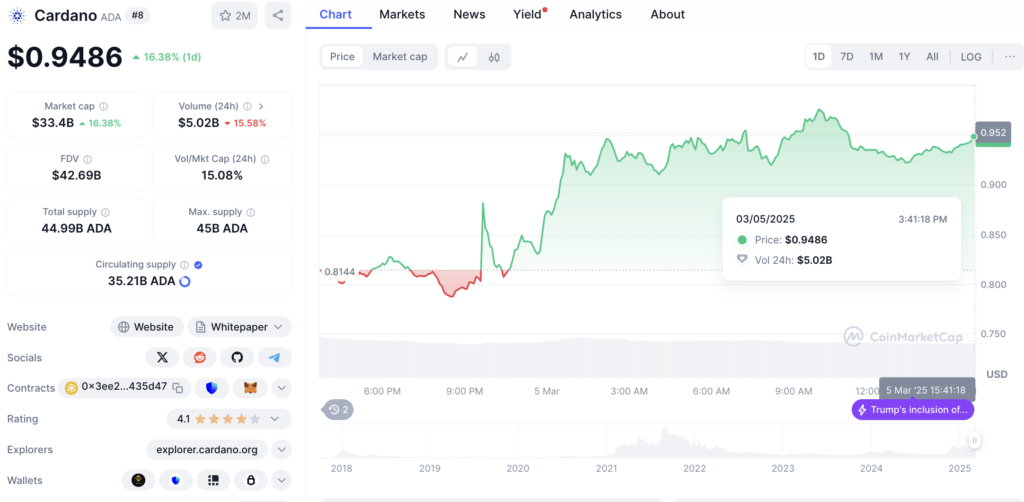Open the GitHub social link
Viewport: 1024px width, 502px height.
click(x=237, y=357)
